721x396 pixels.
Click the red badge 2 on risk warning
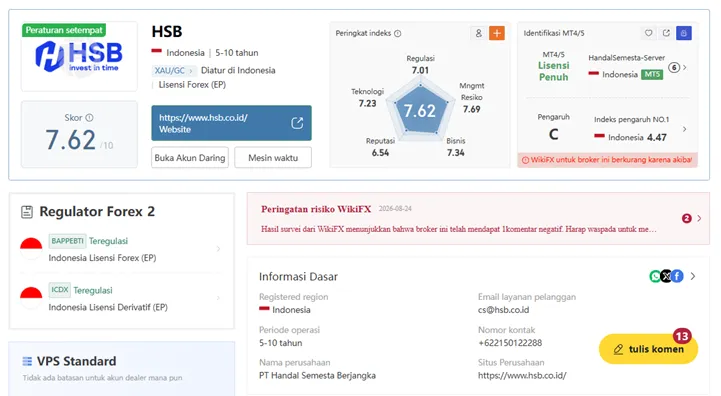687,218
